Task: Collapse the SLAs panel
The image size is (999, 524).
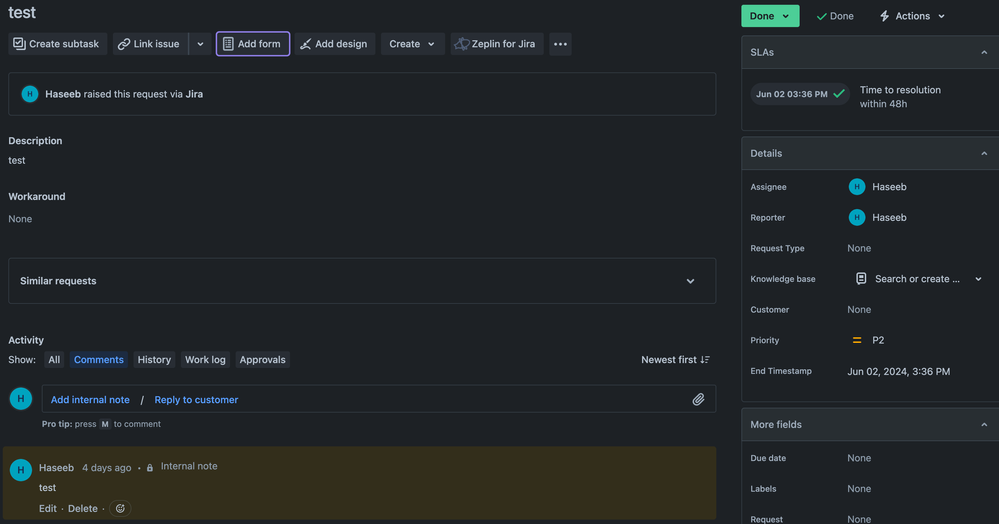Action: coord(984,52)
